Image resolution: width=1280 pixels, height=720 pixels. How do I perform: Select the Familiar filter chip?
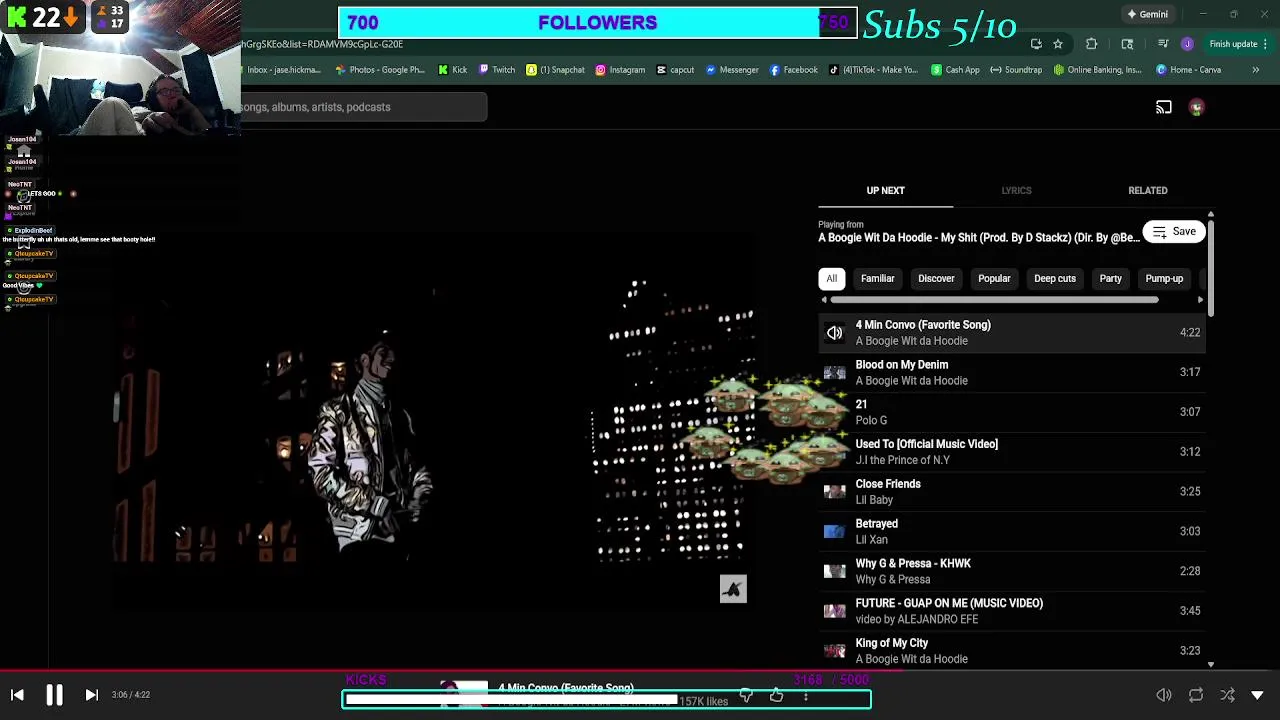pos(877,279)
